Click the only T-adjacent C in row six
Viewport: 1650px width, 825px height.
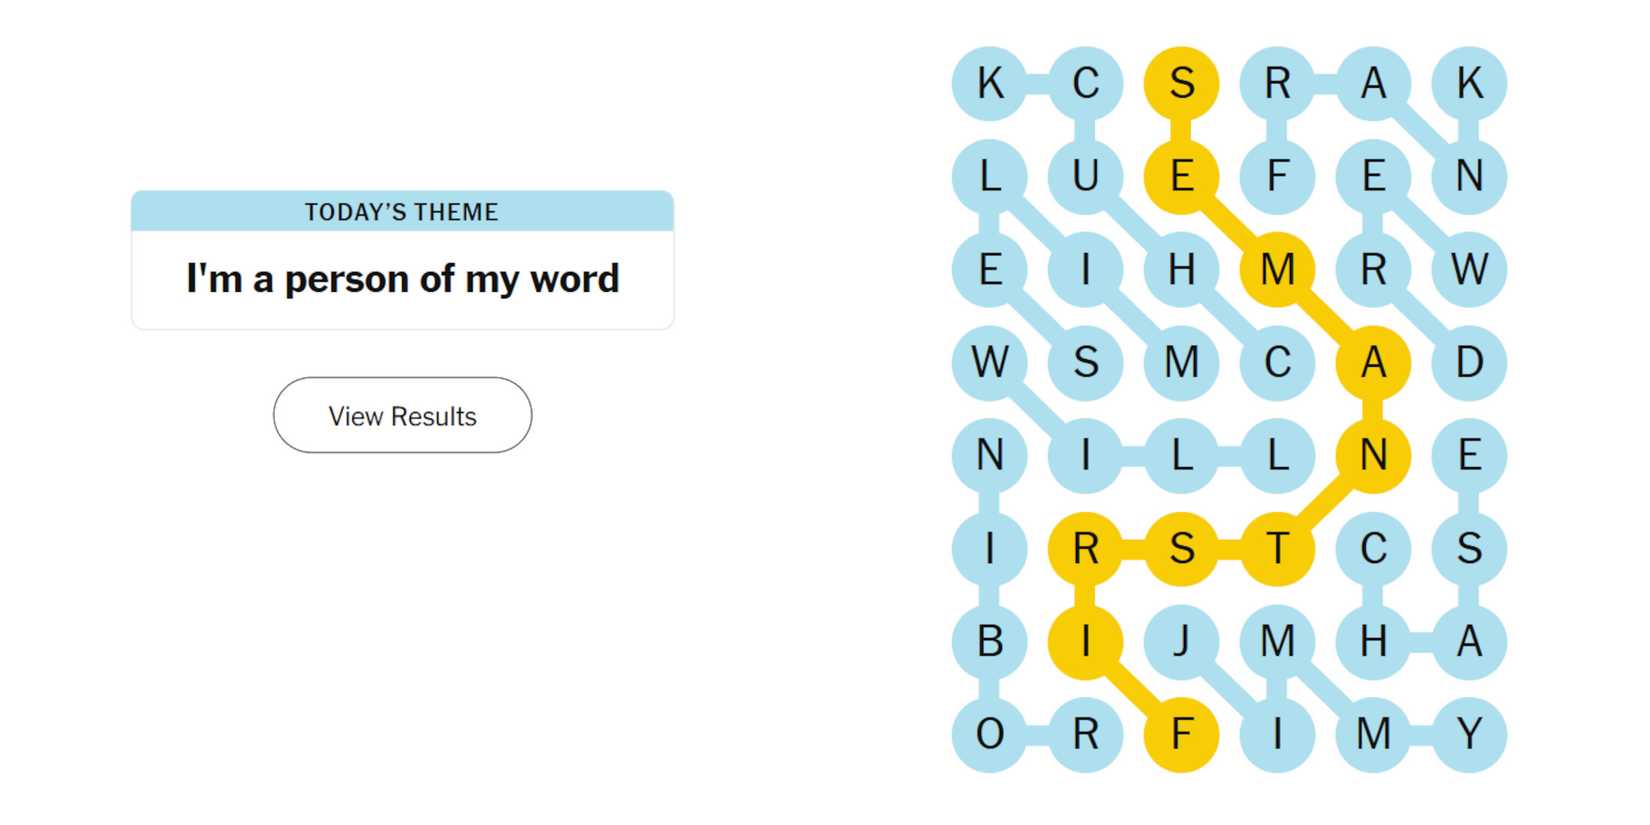pyautogui.click(x=1373, y=549)
